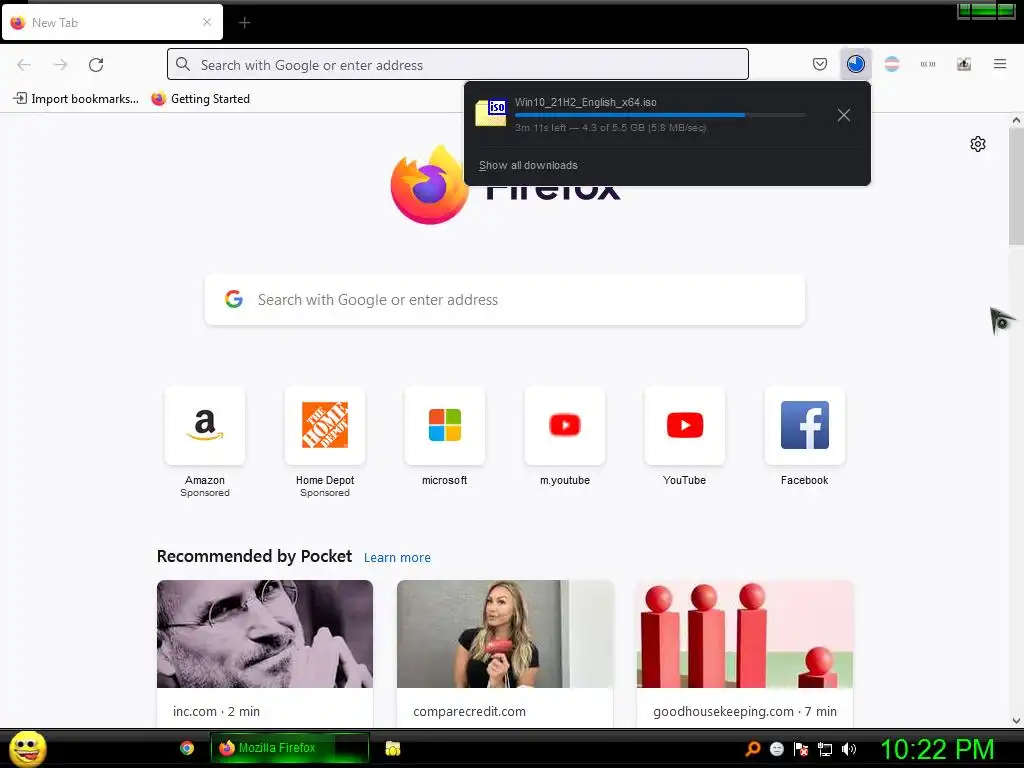Click the 10:22 PM clock
This screenshot has height=768, width=1024.
(937, 749)
